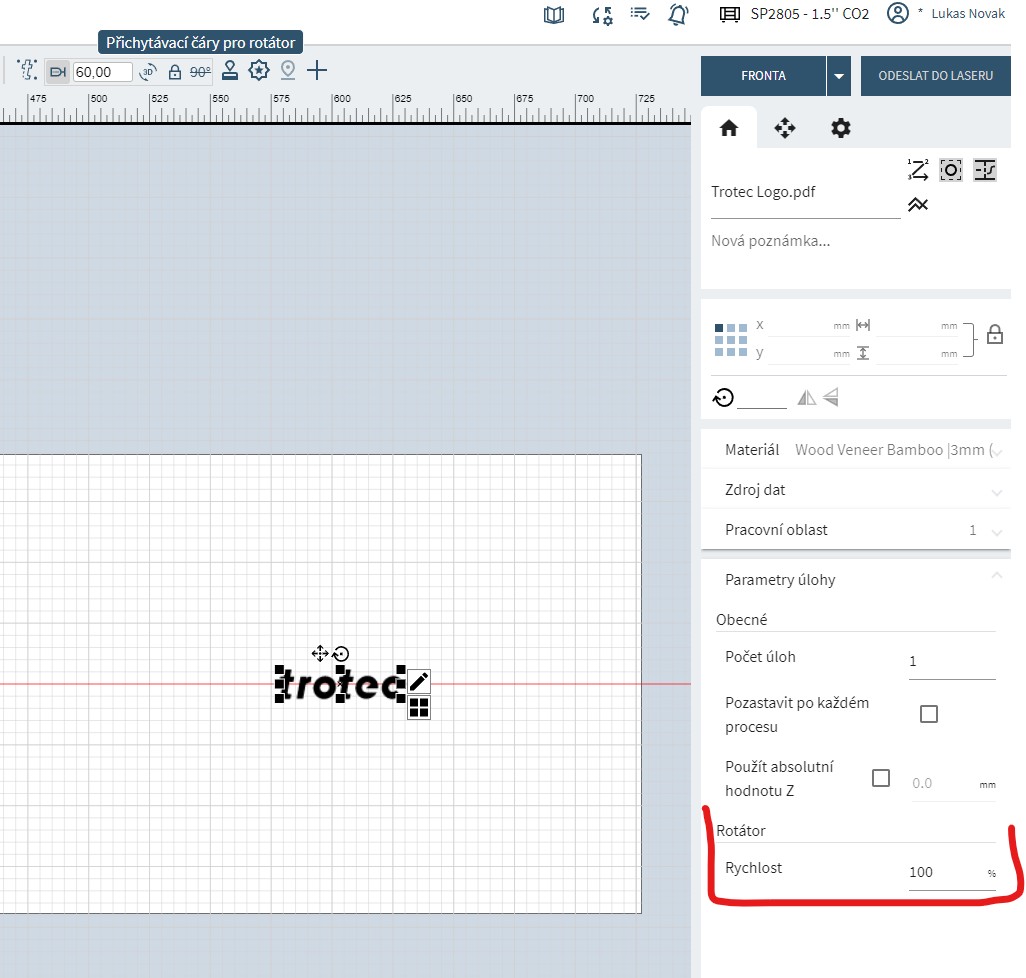Screen dimensions: 1026x978
Task: Toggle the aspect ratio lock for dimensions
Action: (994, 335)
